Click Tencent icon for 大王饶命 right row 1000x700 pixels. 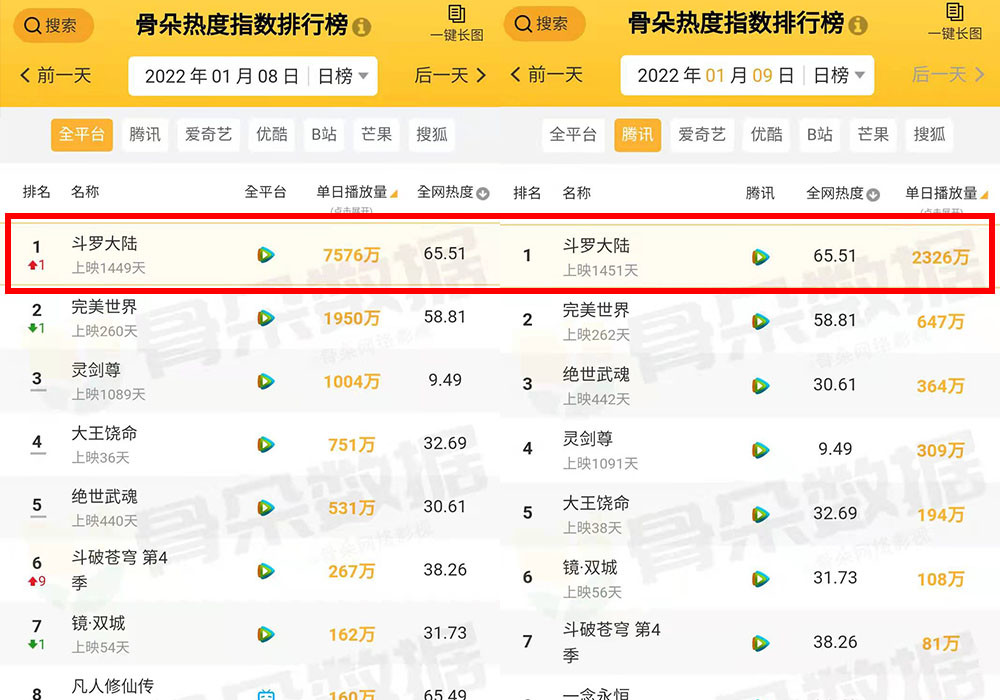click(760, 514)
